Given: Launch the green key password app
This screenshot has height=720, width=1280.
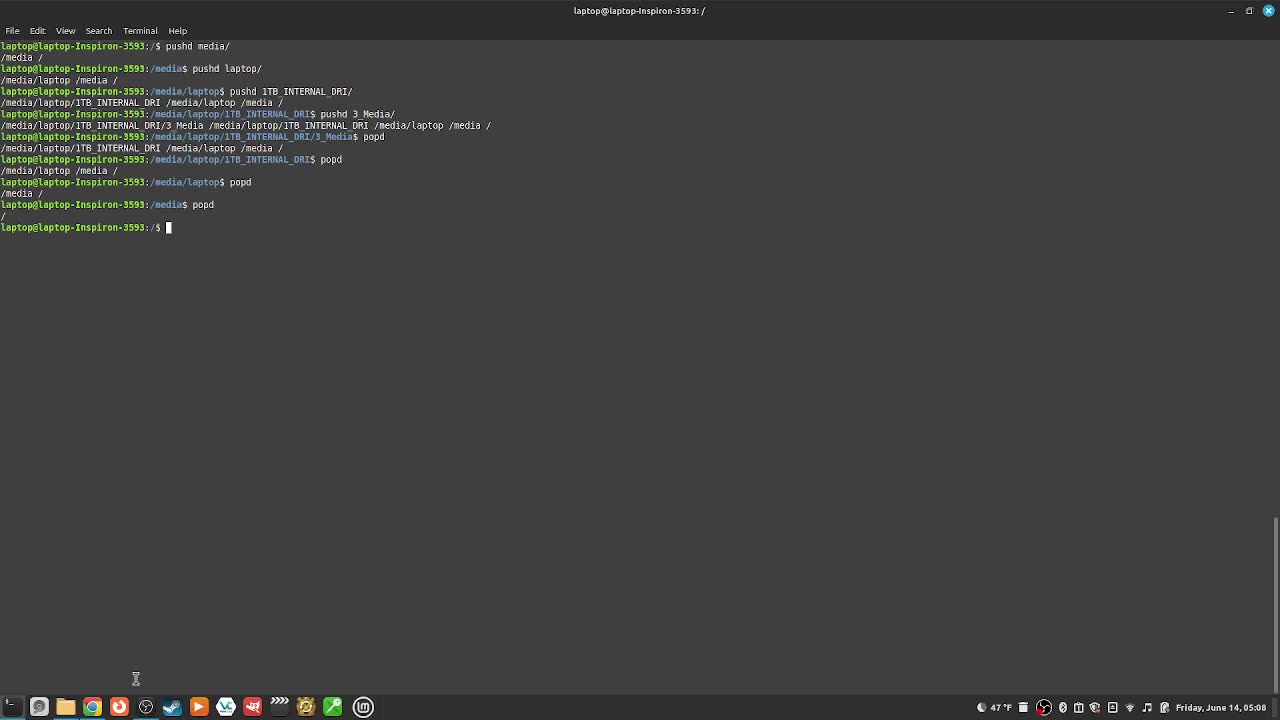Looking at the screenshot, I should (332, 707).
